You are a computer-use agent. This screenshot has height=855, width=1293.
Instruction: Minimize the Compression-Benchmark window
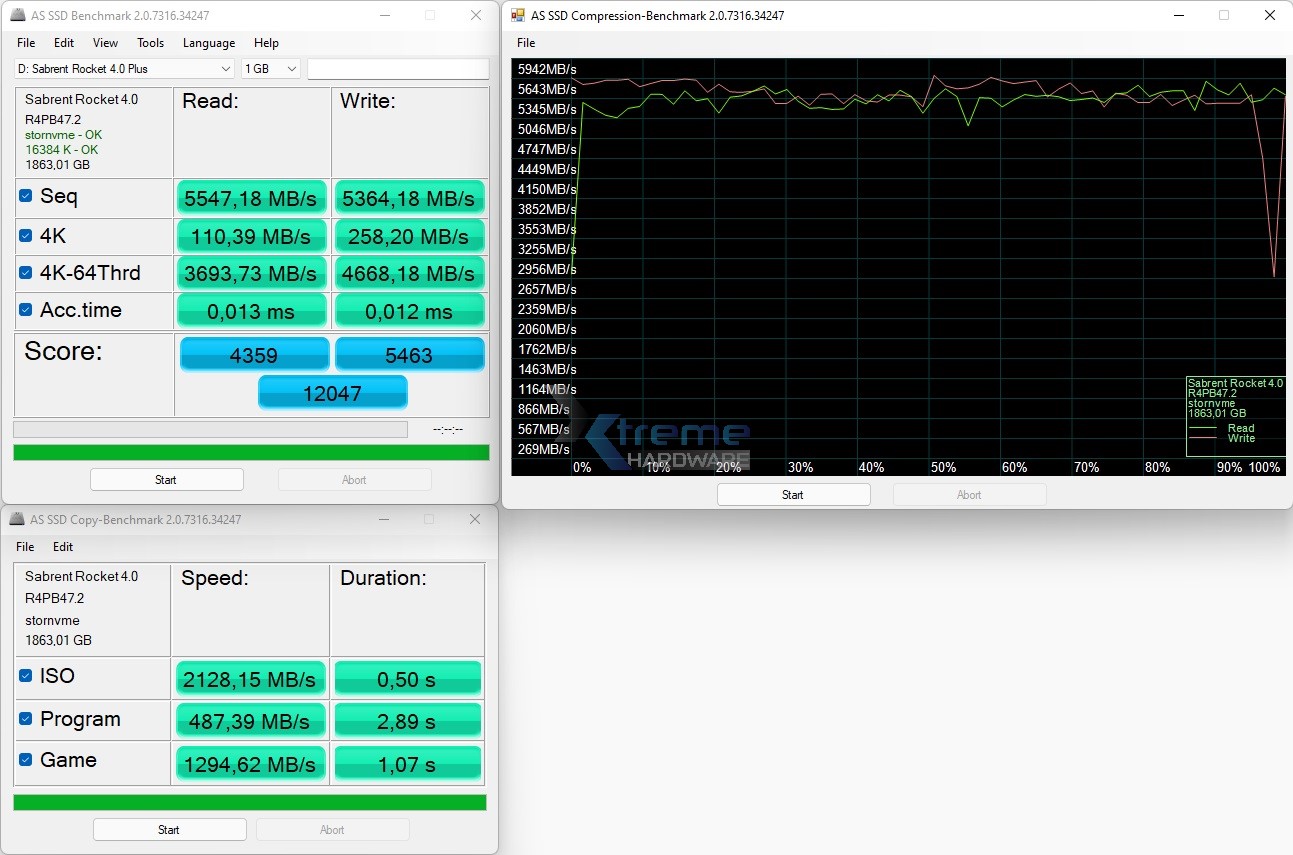(1178, 16)
